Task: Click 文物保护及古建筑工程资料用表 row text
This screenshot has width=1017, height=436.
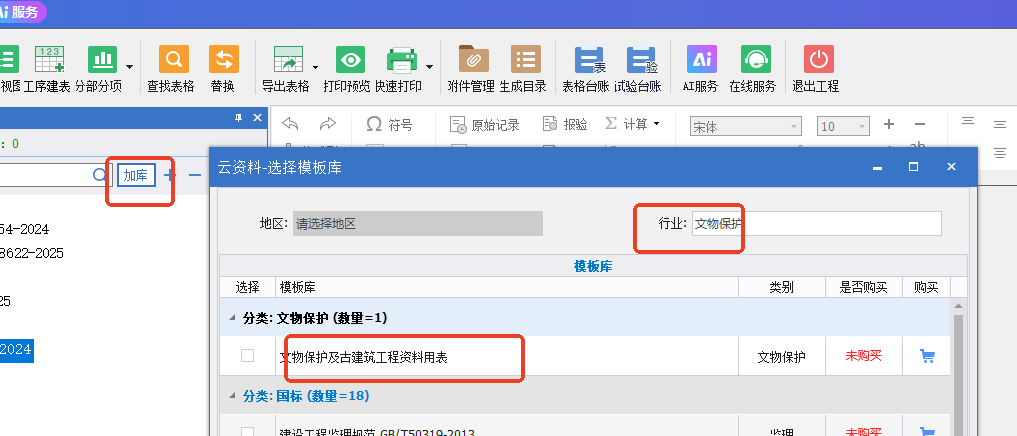Action: click(x=363, y=357)
